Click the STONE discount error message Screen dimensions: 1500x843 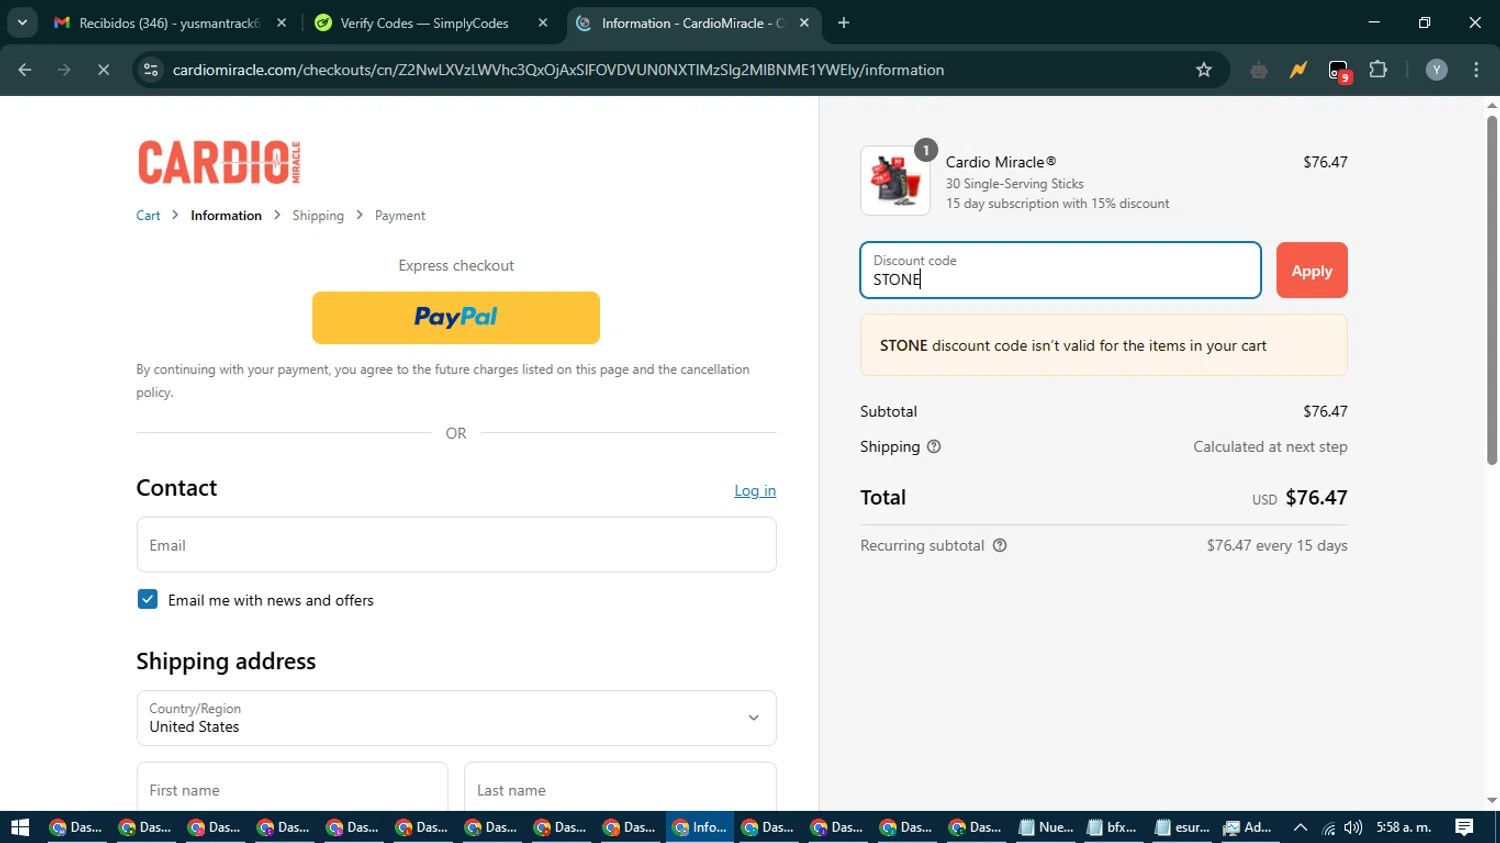tap(1104, 345)
